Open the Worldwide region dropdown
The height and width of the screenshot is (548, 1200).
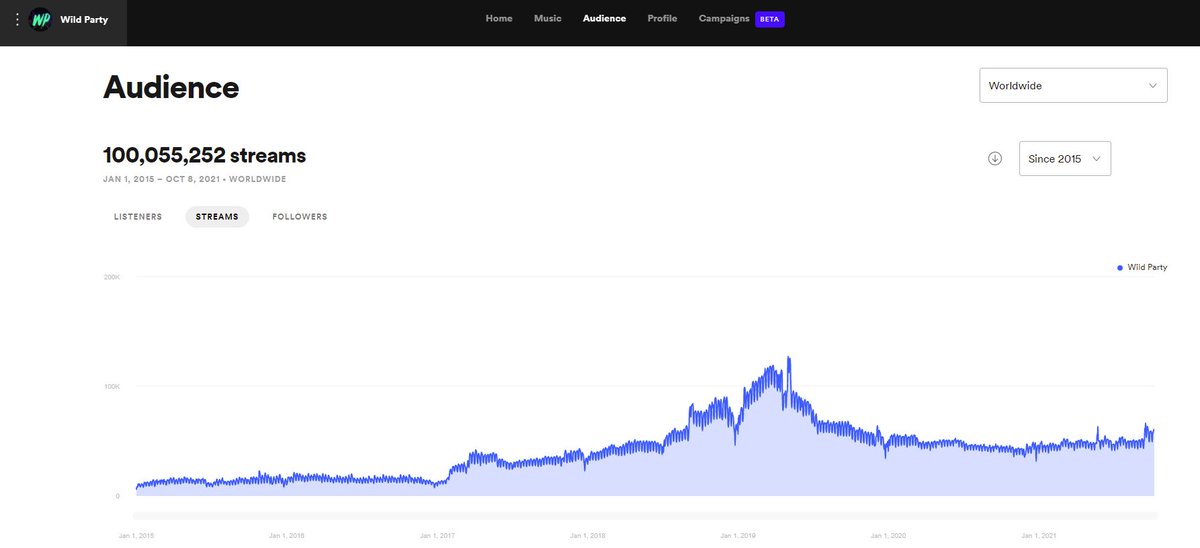click(x=1073, y=85)
